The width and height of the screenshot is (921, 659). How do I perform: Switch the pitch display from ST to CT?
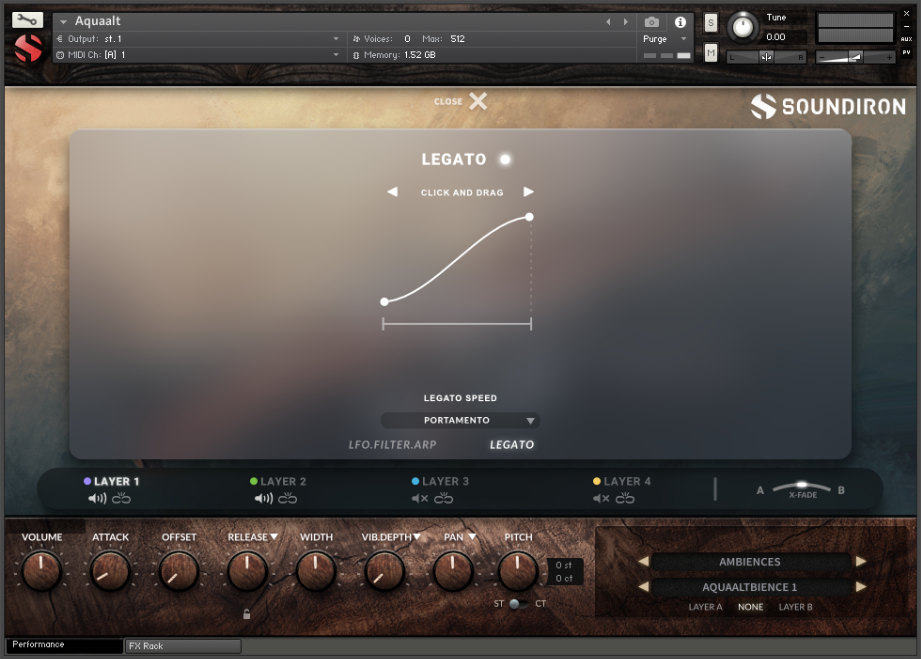(522, 603)
